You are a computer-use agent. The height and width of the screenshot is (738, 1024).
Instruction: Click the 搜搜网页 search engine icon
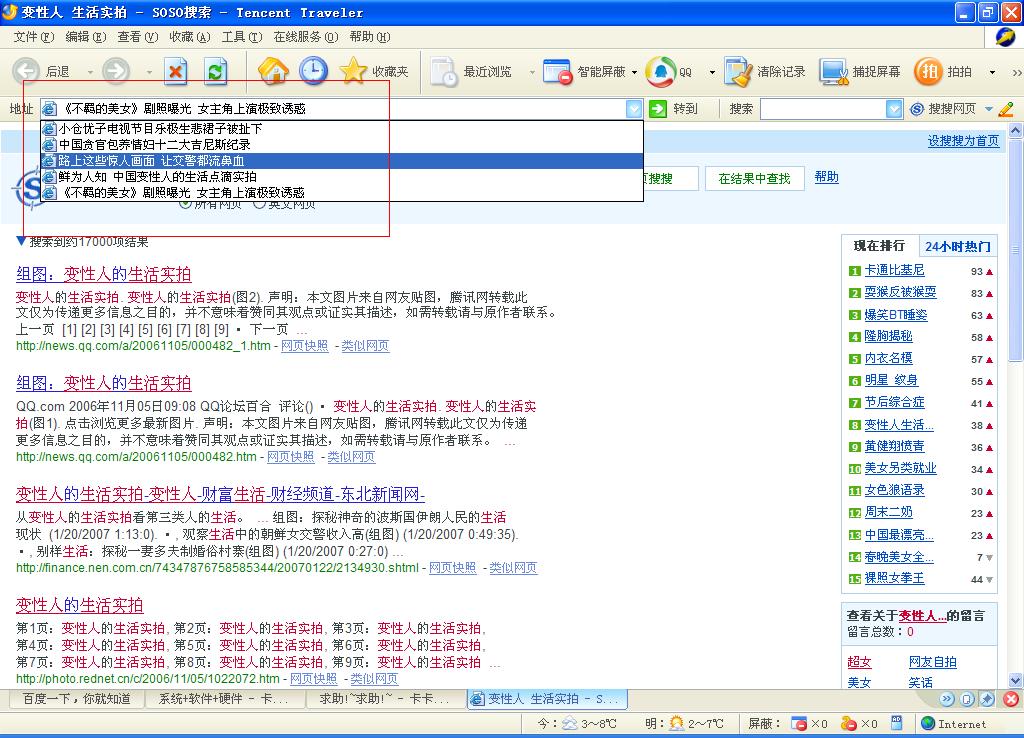[917, 109]
